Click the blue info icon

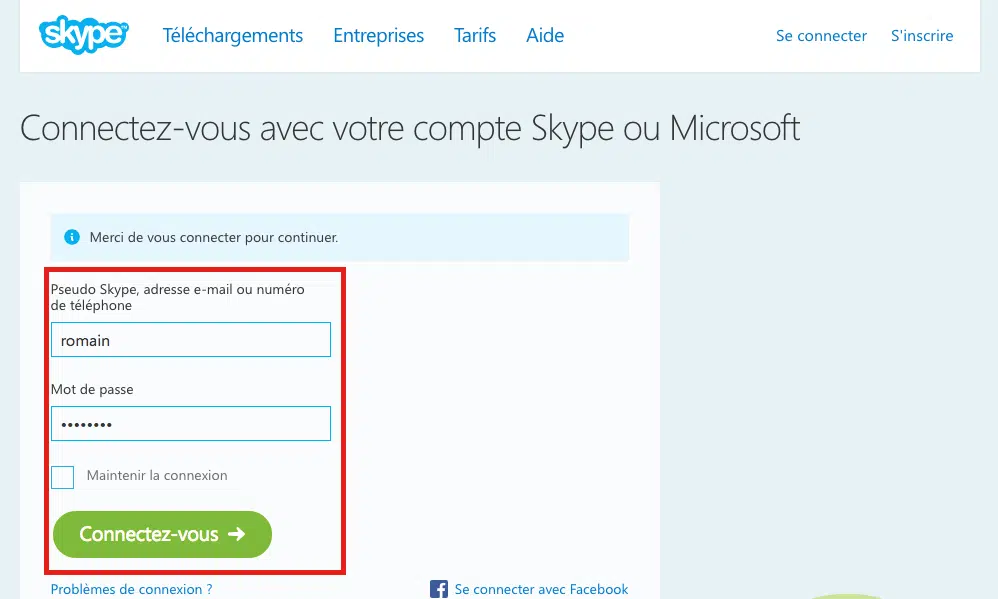(x=72, y=237)
